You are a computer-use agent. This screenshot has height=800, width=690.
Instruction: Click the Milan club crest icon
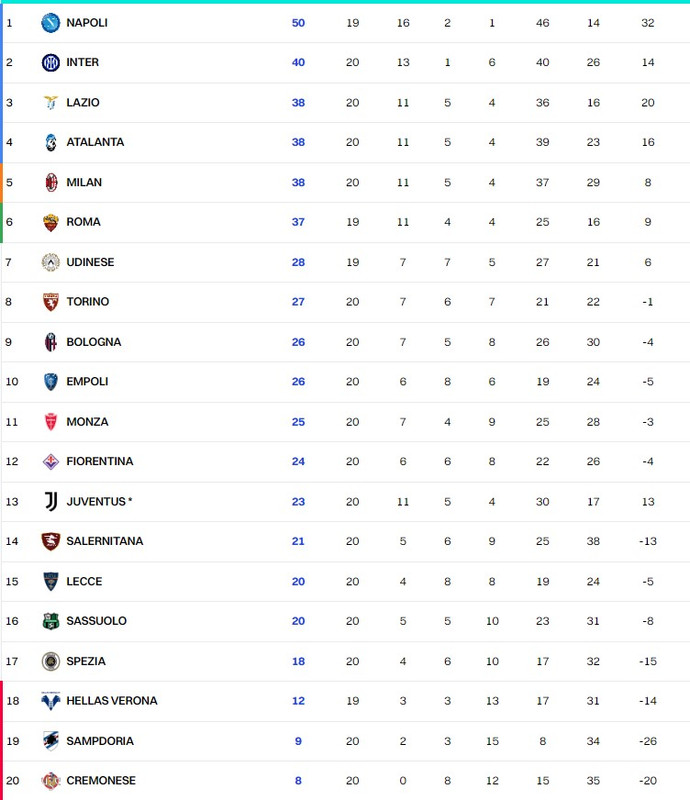pos(51,182)
